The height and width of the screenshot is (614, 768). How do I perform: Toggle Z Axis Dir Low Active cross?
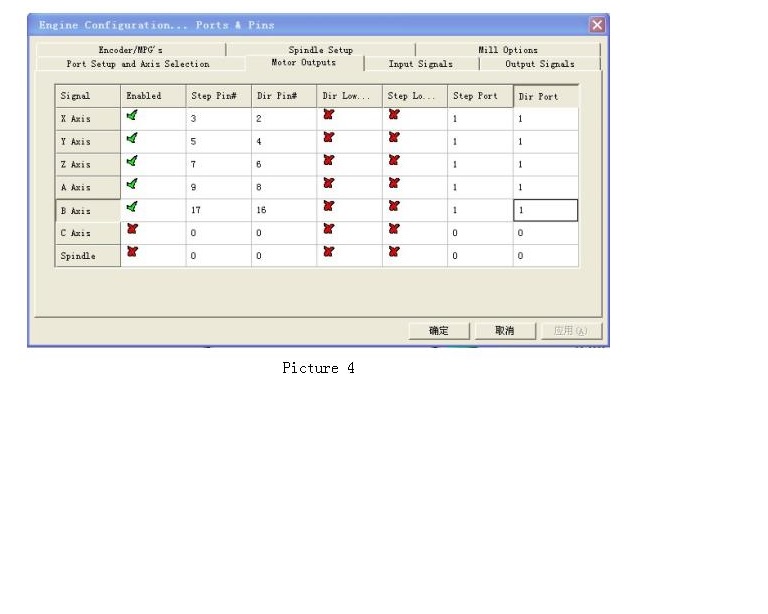click(x=329, y=160)
